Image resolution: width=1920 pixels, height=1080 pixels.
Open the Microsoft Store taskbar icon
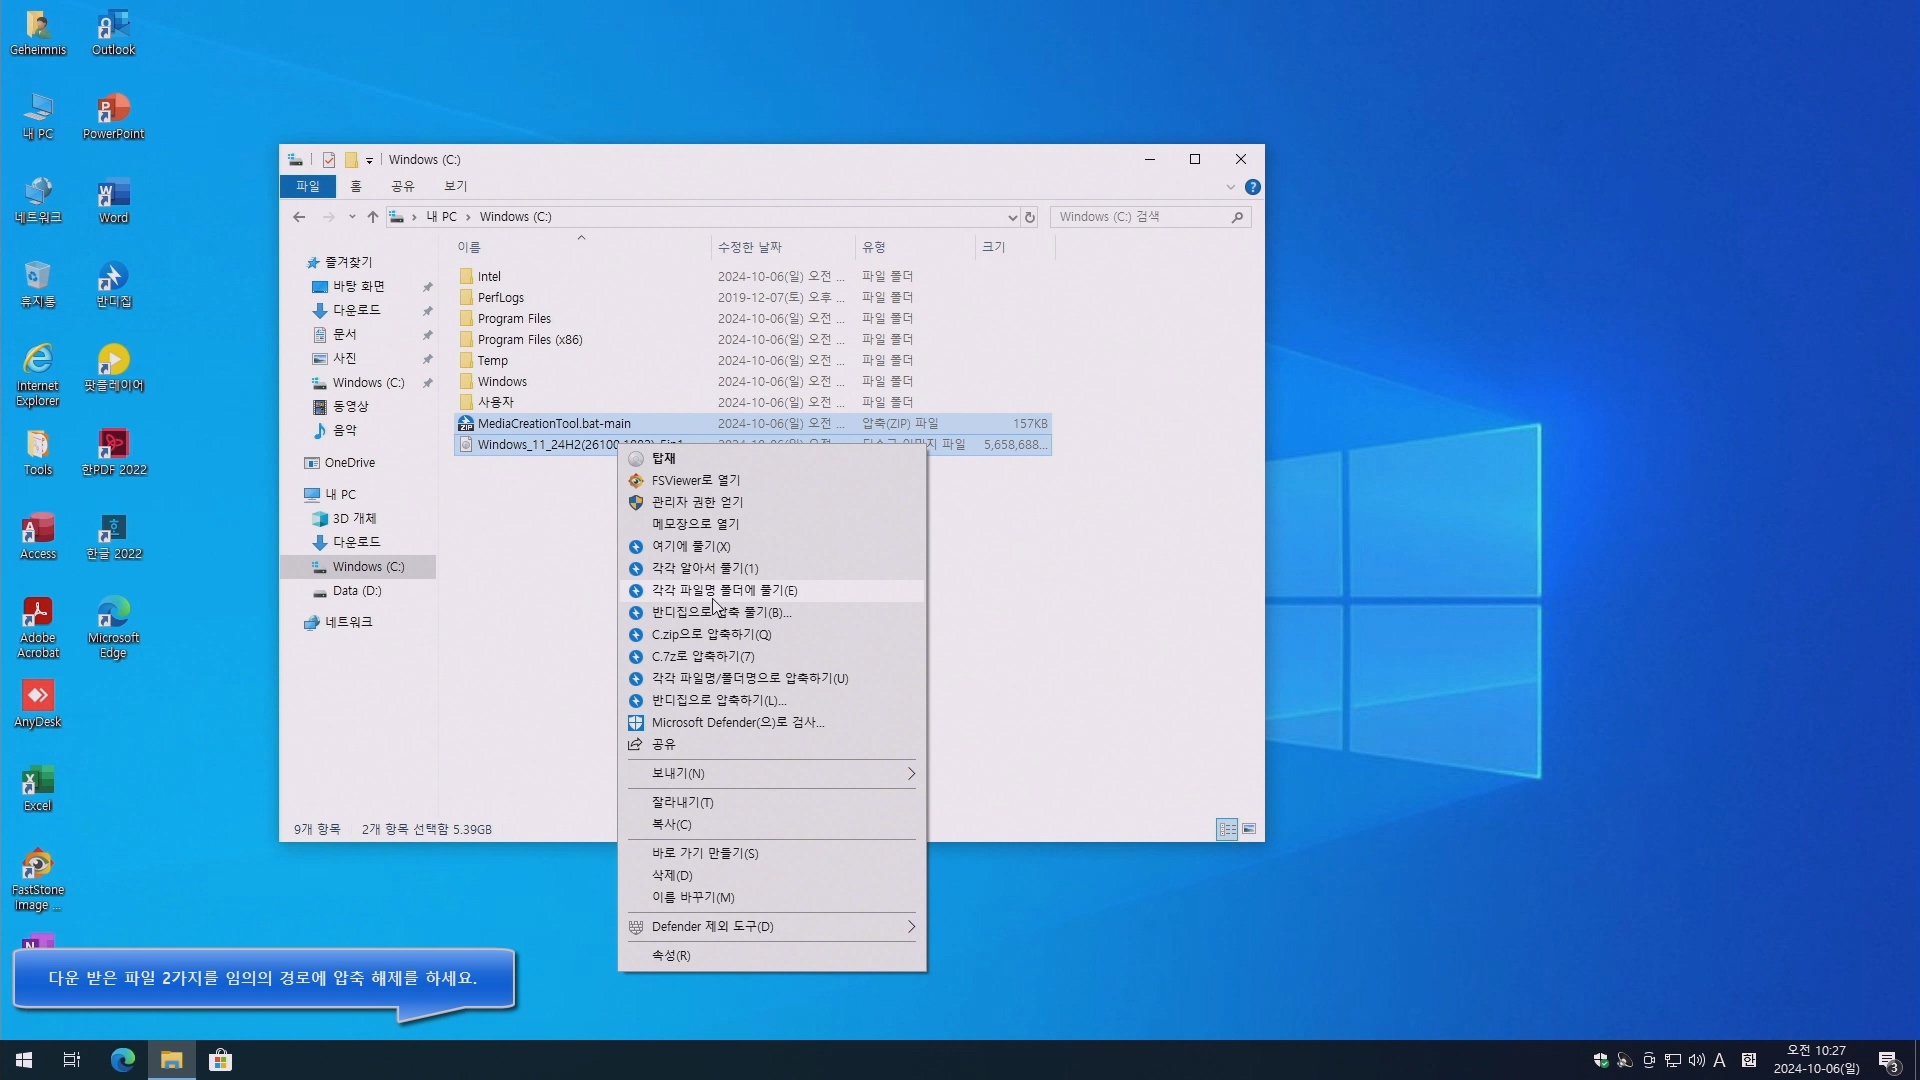click(x=220, y=1060)
